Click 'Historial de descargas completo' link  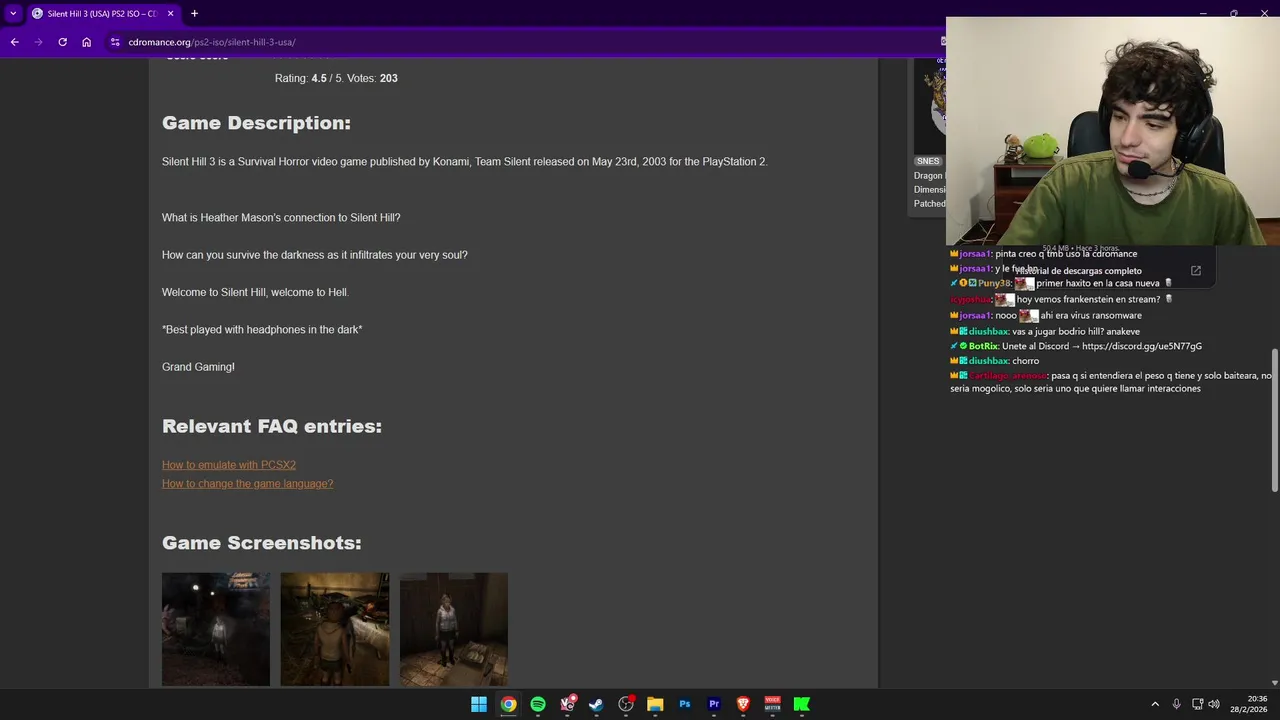coord(1078,271)
